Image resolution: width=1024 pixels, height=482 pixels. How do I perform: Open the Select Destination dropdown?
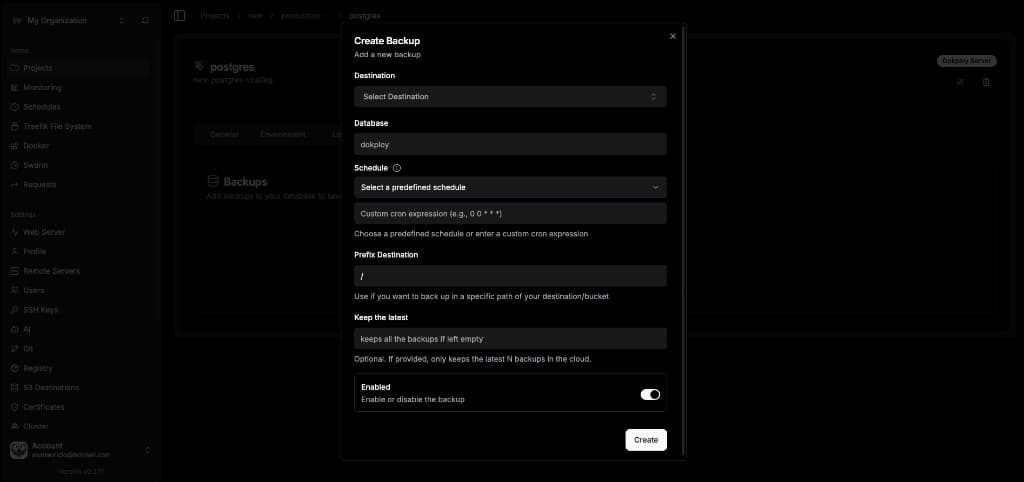[x=510, y=97]
